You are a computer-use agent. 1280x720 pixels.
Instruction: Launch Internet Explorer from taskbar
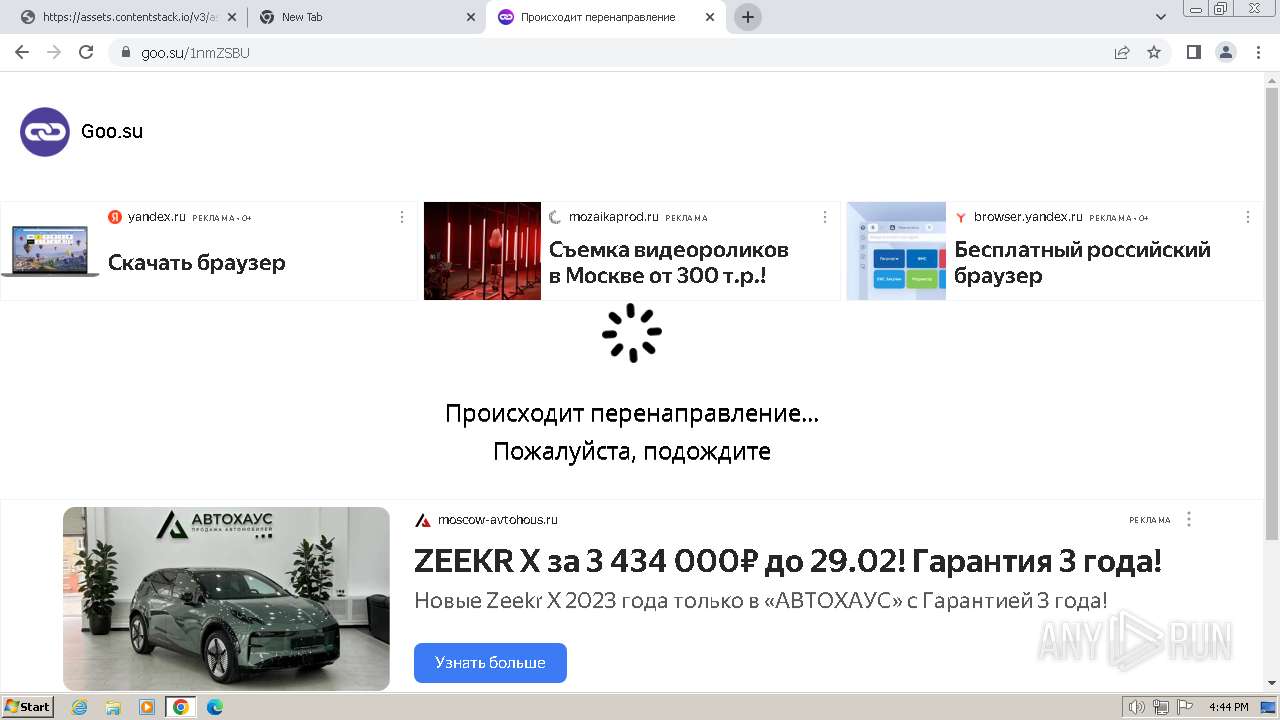coord(80,707)
